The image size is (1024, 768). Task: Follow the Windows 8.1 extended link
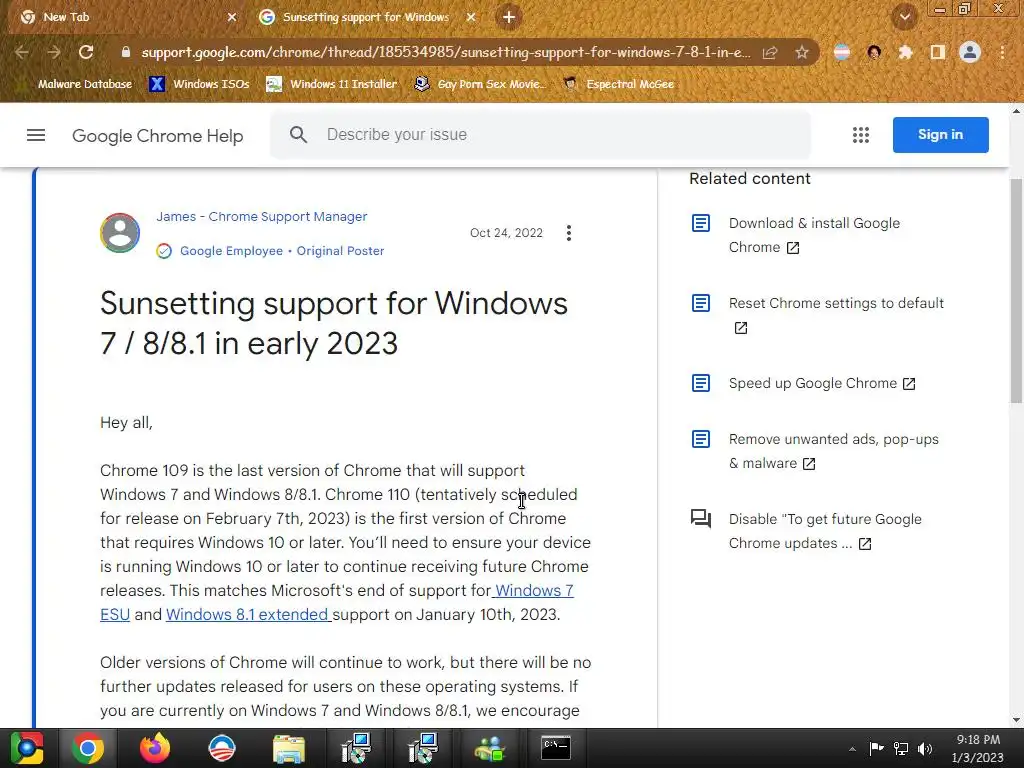pyautogui.click(x=249, y=615)
